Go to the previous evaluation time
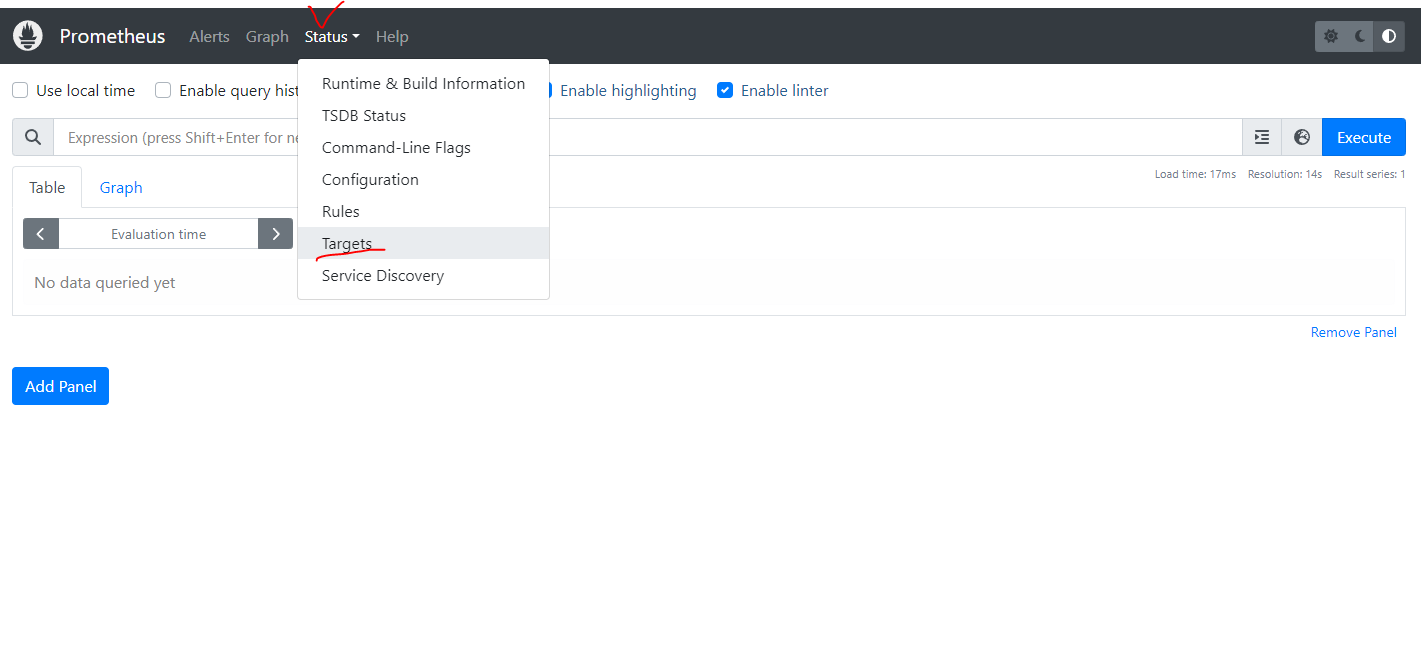 point(41,234)
